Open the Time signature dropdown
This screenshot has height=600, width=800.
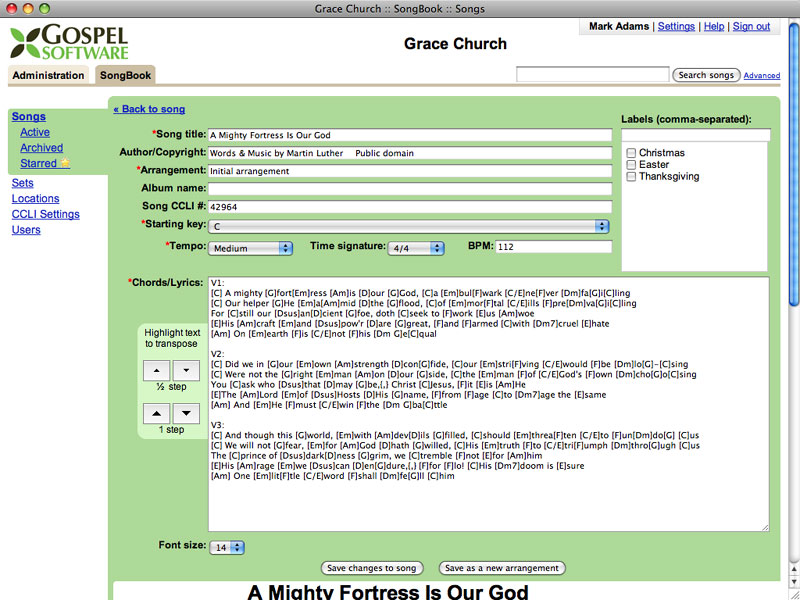(x=416, y=248)
